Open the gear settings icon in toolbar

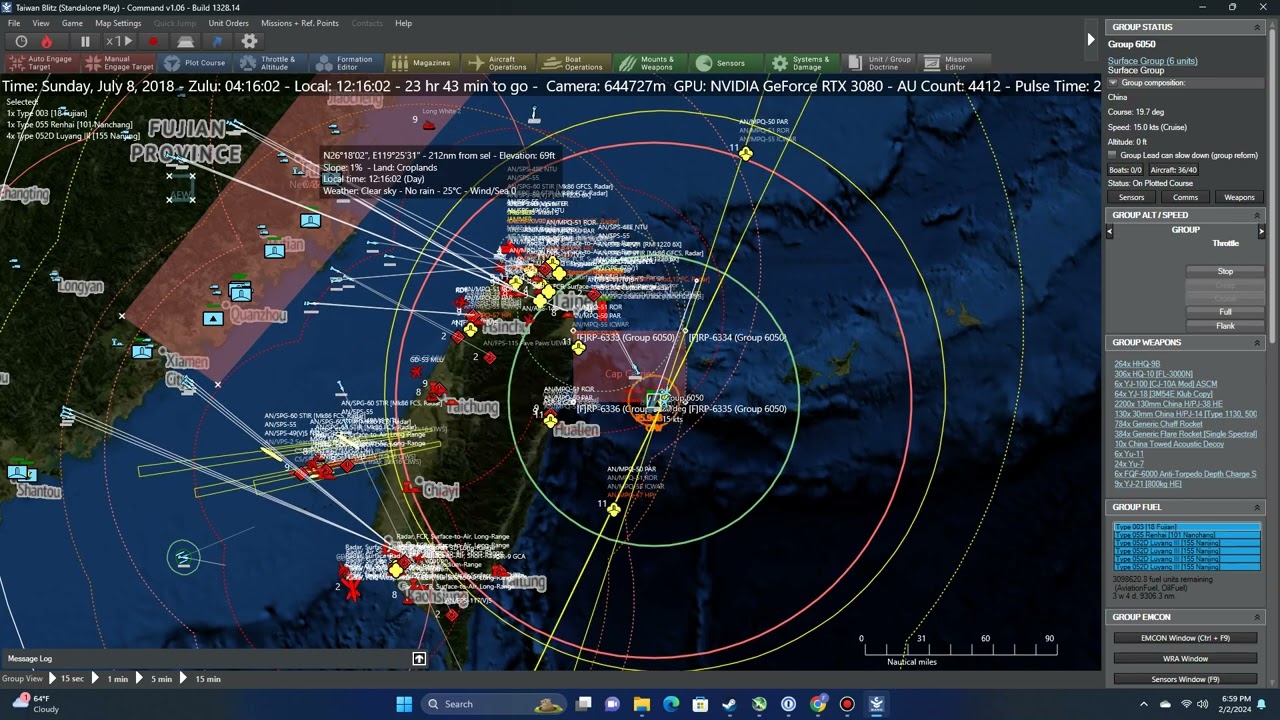point(250,42)
